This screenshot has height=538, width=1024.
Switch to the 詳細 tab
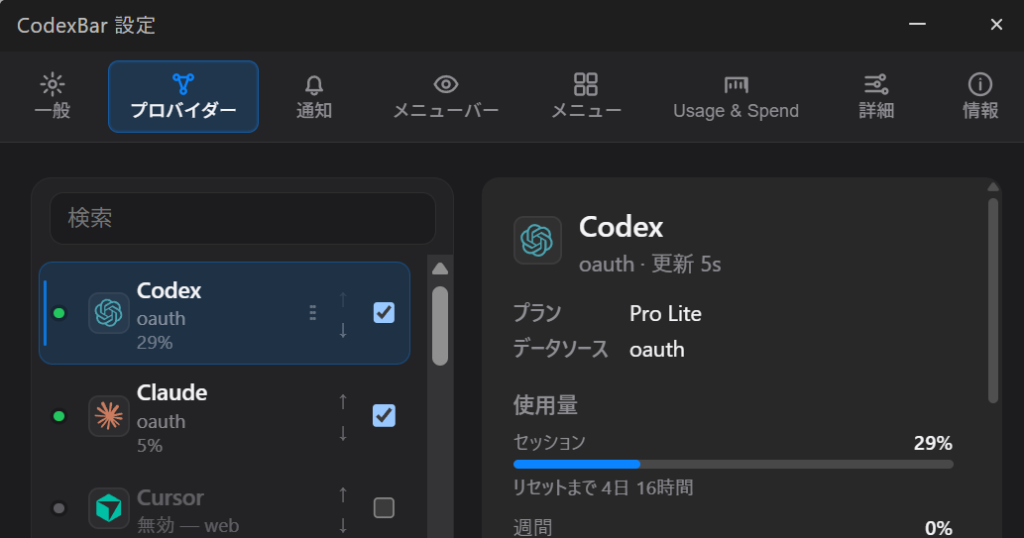point(876,97)
